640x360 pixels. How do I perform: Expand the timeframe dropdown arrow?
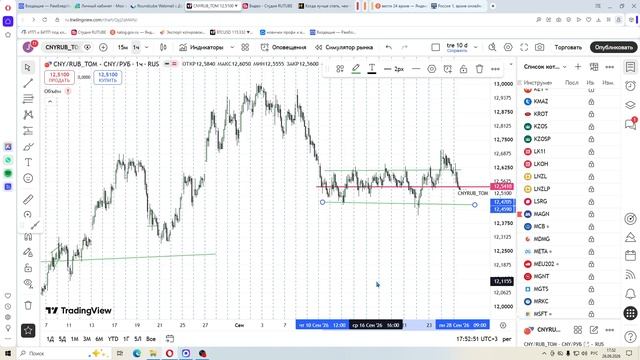[147, 47]
